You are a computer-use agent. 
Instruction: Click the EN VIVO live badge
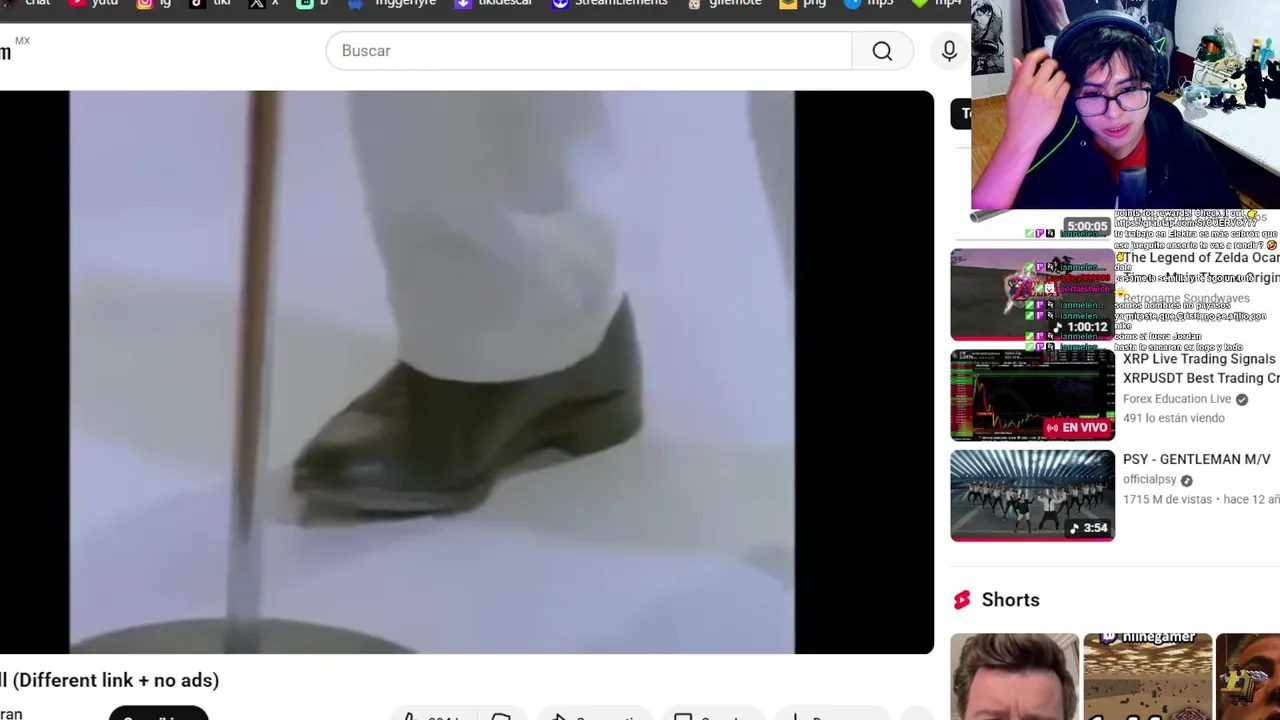pos(1077,427)
